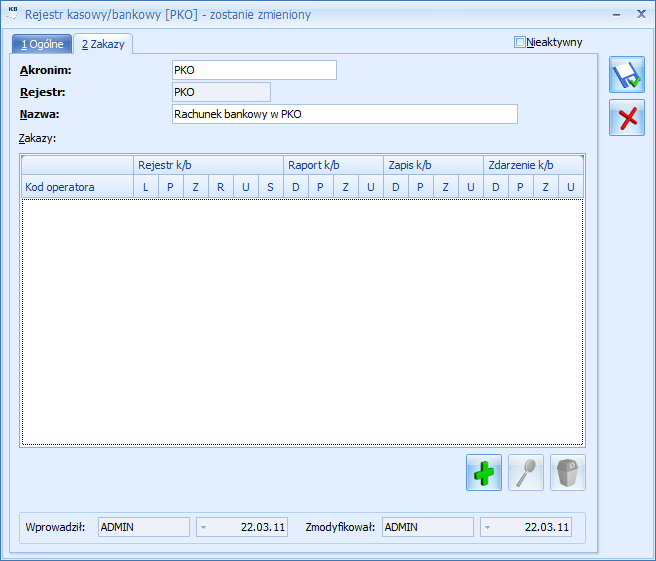
Task: Click the Raport k/b group header
Action: coord(333,165)
